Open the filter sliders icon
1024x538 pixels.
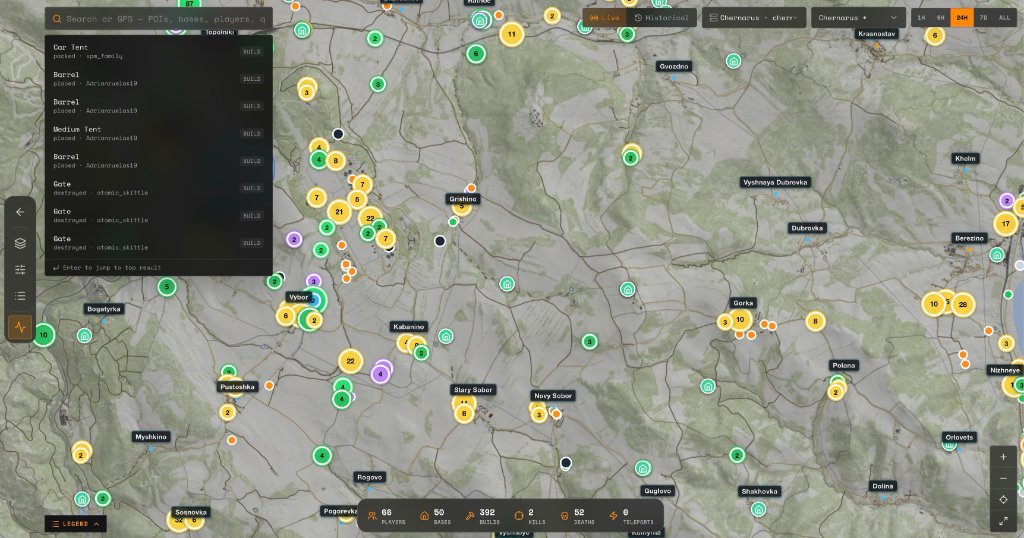coord(20,270)
